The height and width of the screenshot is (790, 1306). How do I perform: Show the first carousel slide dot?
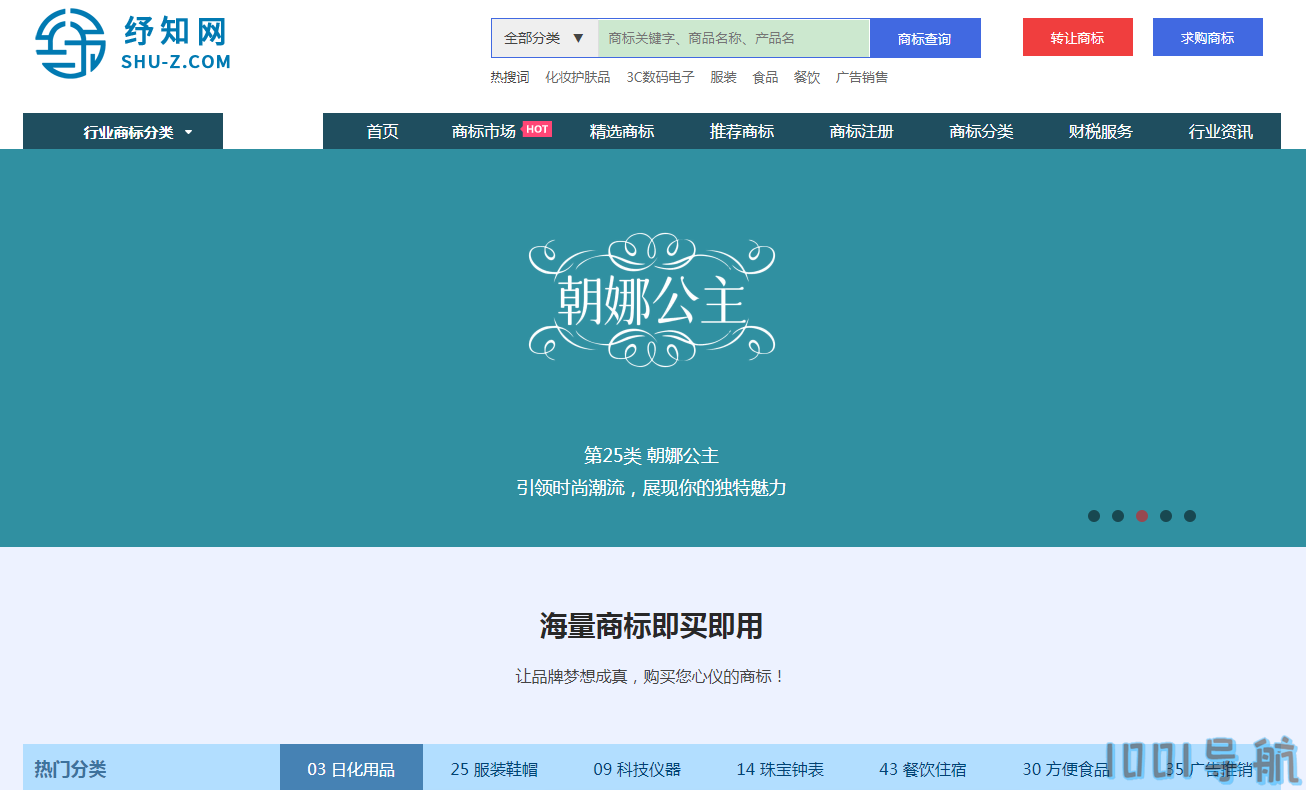1094,516
